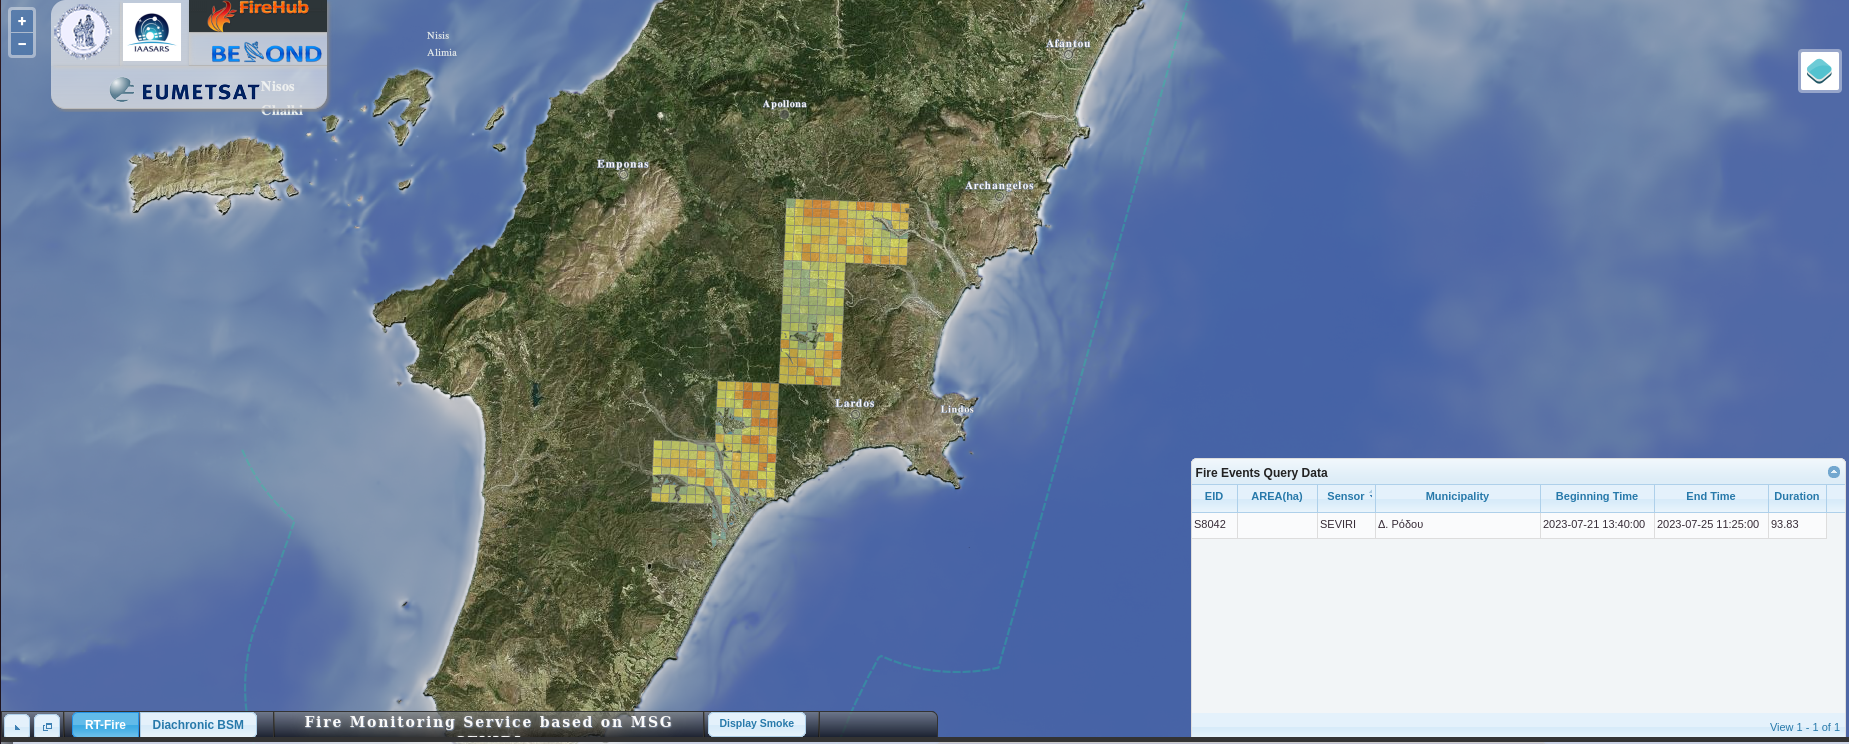Image resolution: width=1849 pixels, height=744 pixels.
Task: Sort by the Municipality column header
Action: [x=1456, y=497]
